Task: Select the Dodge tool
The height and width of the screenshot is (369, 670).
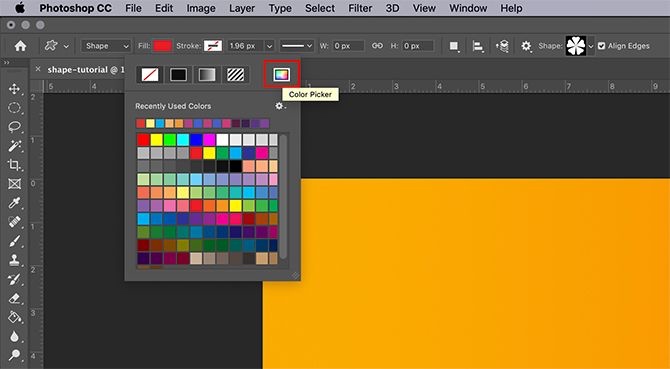Action: (x=14, y=355)
